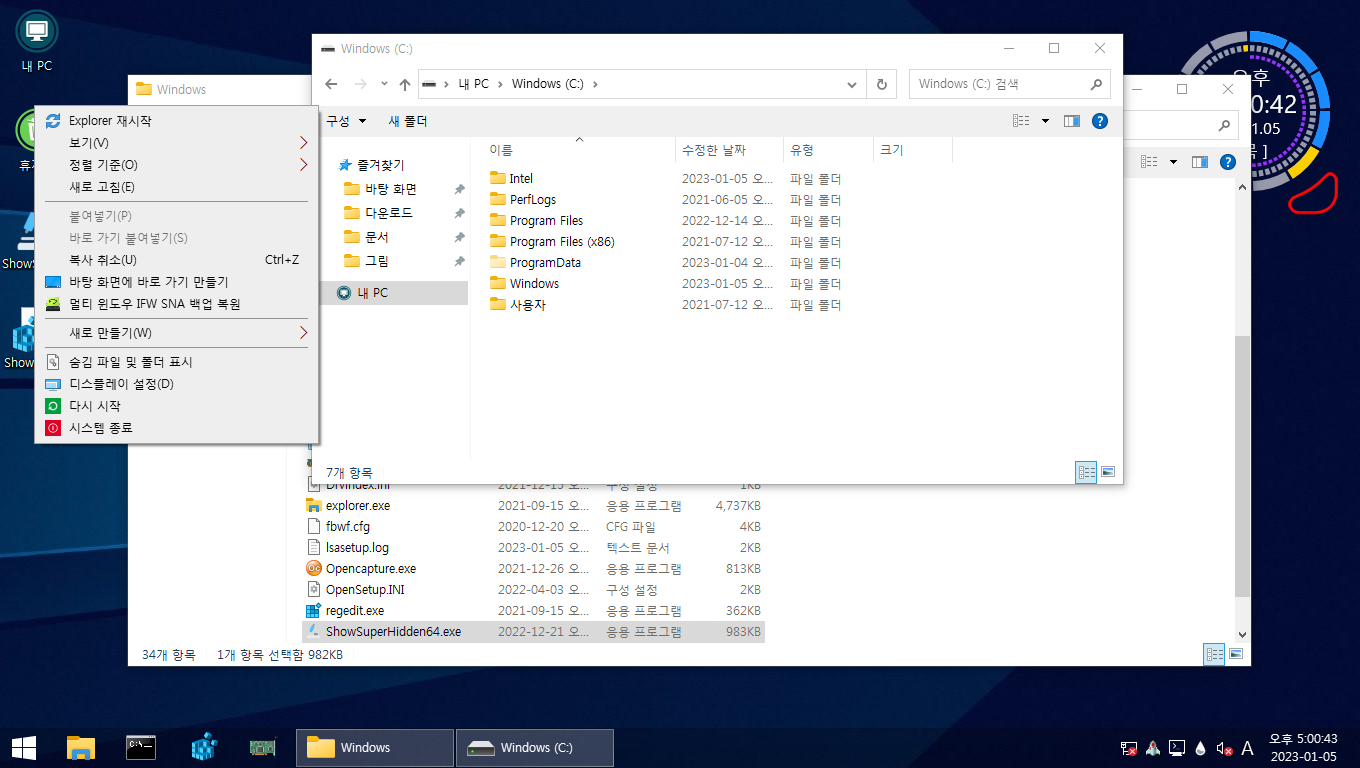Image resolution: width=1360 pixels, height=768 pixels.
Task: Click the refresh button next to address bar
Action: coord(881,84)
